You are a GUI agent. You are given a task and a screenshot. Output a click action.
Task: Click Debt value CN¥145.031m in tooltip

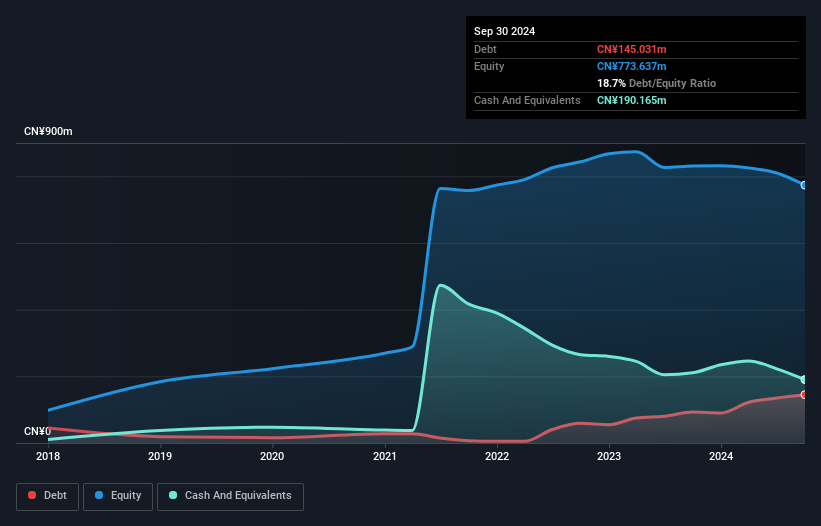pyautogui.click(x=631, y=49)
